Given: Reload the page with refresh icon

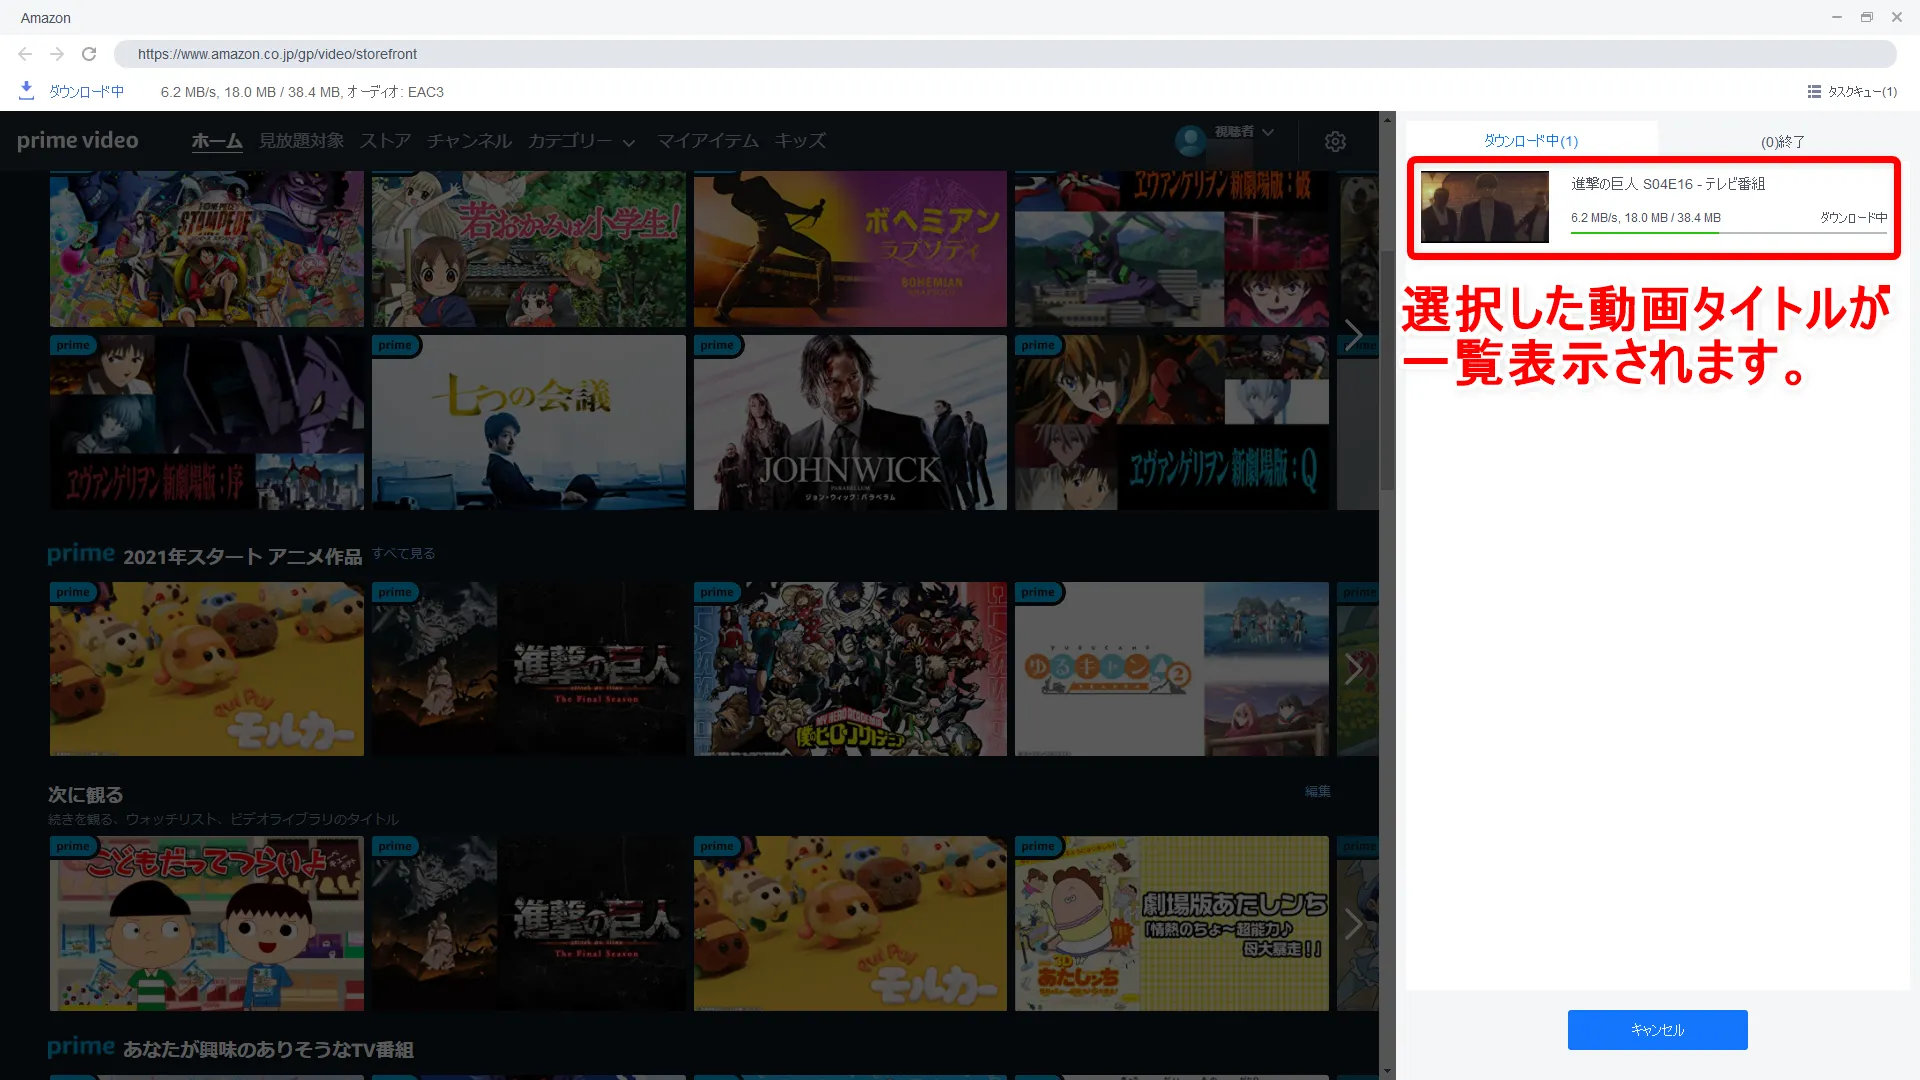Looking at the screenshot, I should (x=89, y=54).
